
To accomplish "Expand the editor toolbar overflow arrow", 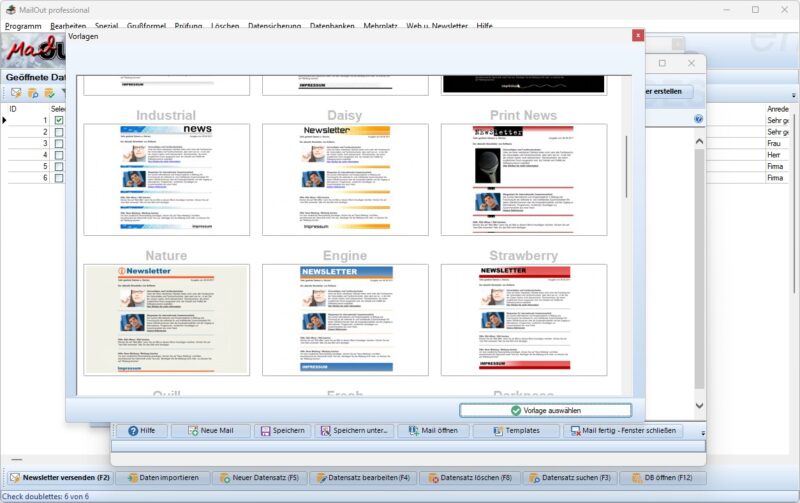I will coord(703,433).
